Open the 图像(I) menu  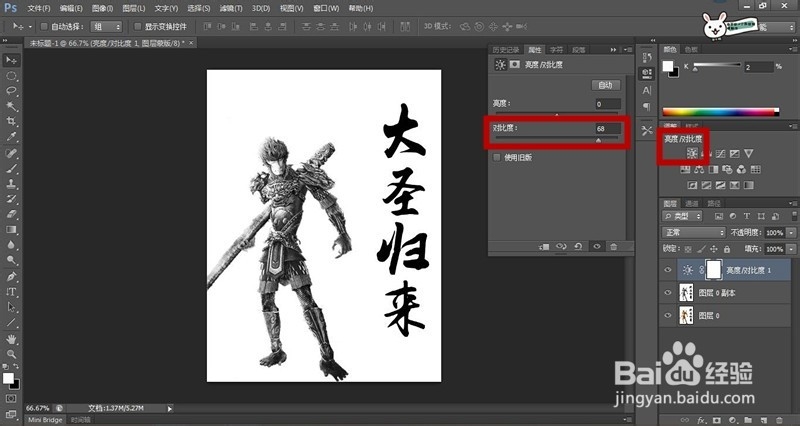point(102,8)
